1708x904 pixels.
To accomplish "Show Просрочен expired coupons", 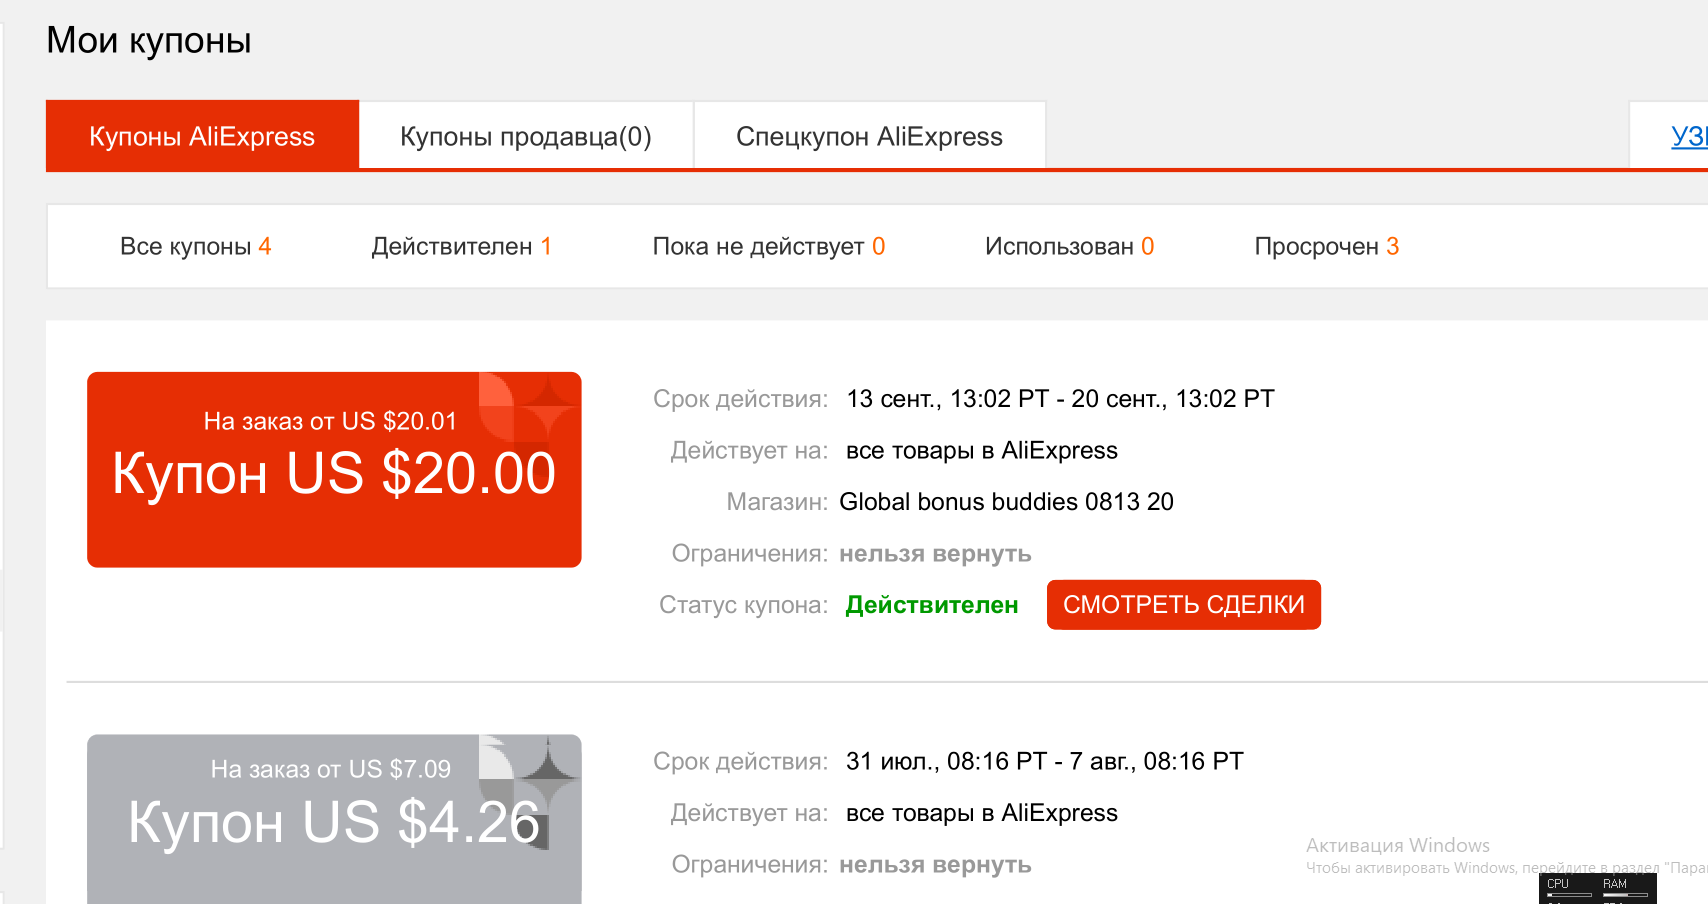I will pos(1327,246).
